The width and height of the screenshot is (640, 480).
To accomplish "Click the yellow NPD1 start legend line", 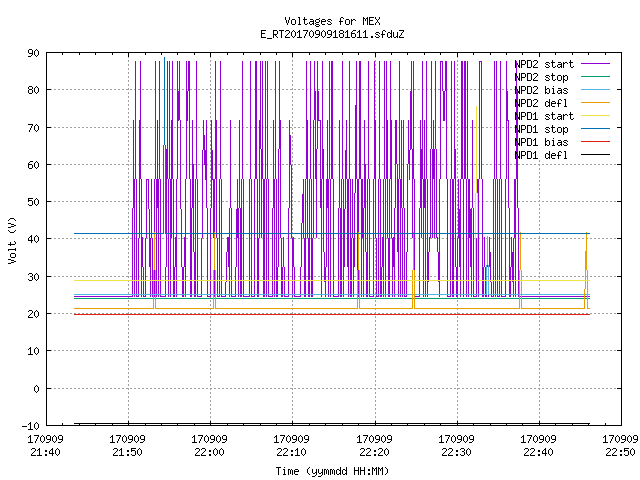I will click(x=595, y=116).
